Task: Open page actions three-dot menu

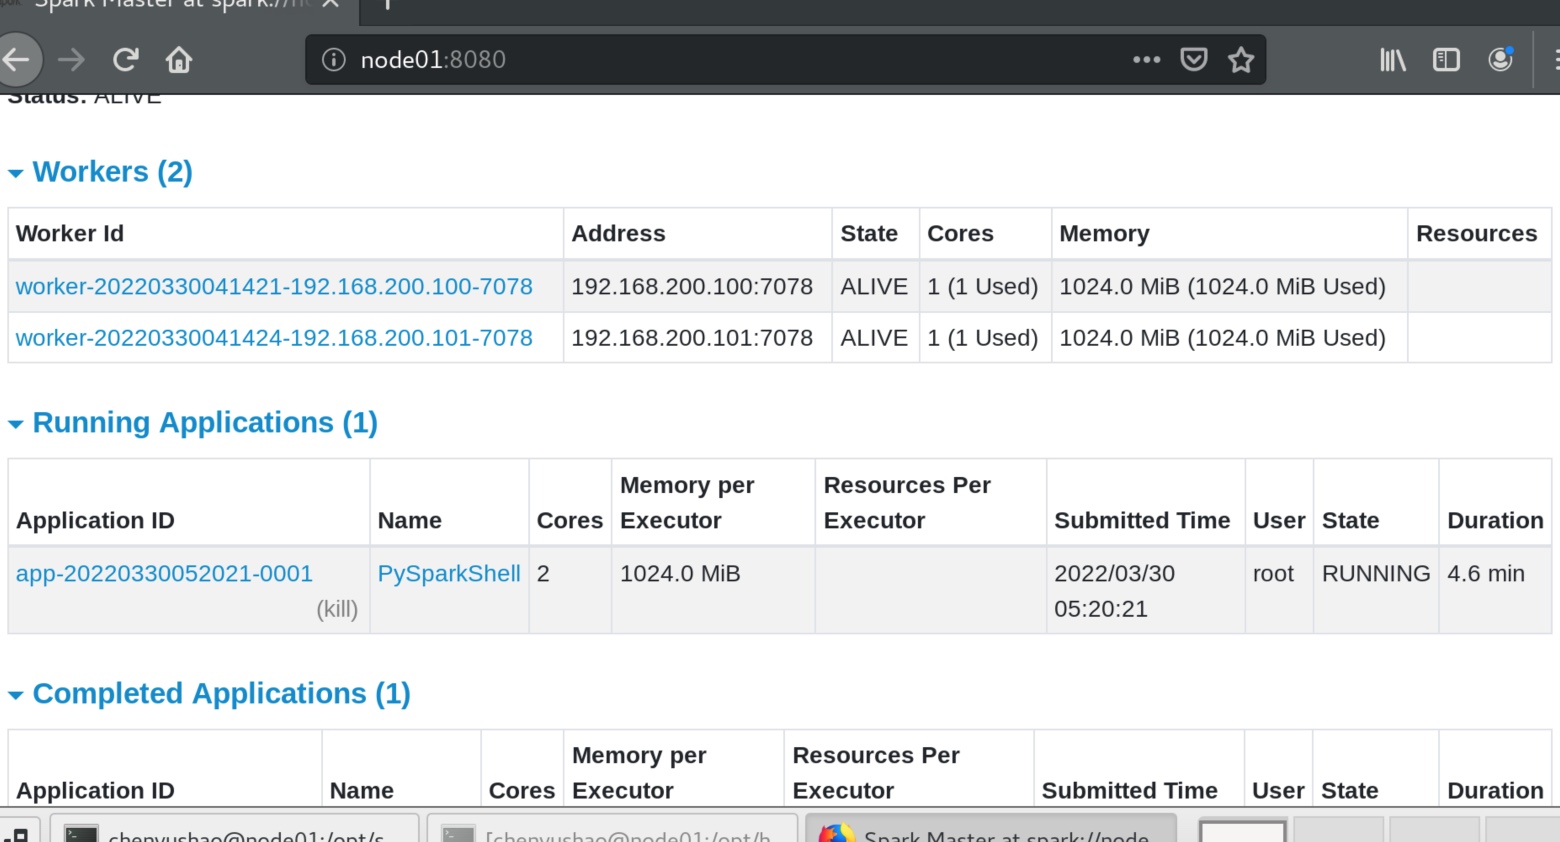Action: click(x=1147, y=60)
